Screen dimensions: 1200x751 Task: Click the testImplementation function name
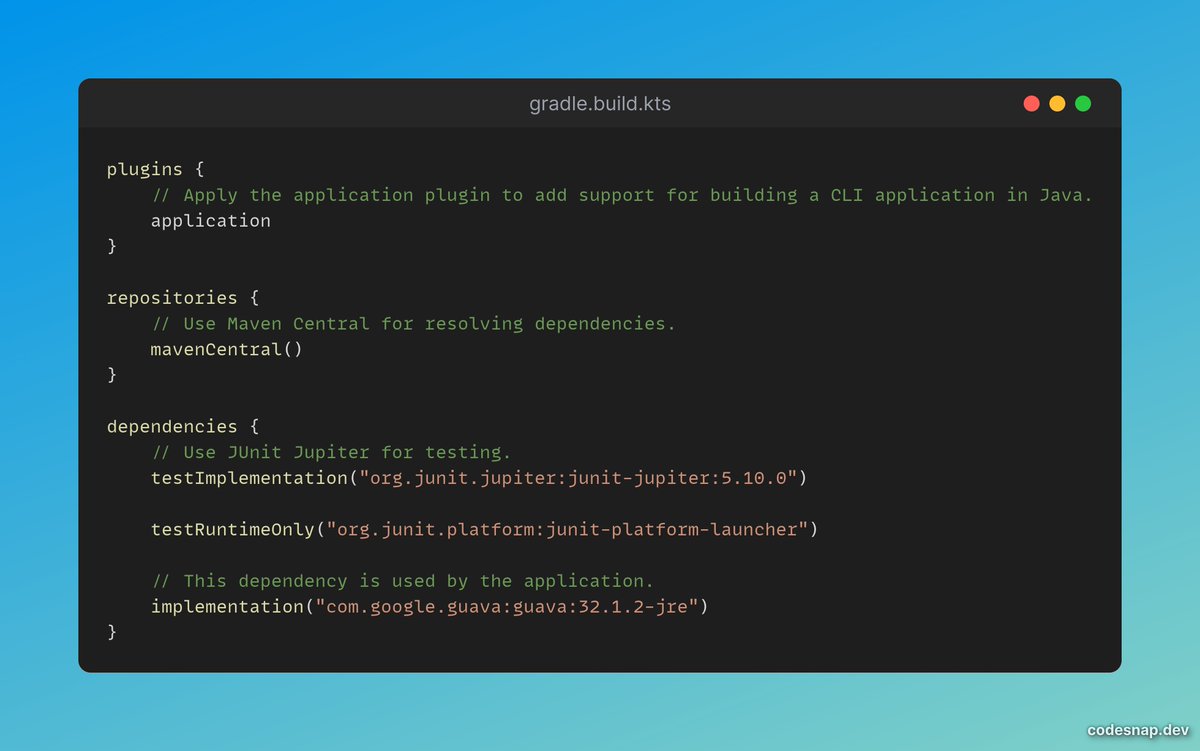tap(249, 478)
